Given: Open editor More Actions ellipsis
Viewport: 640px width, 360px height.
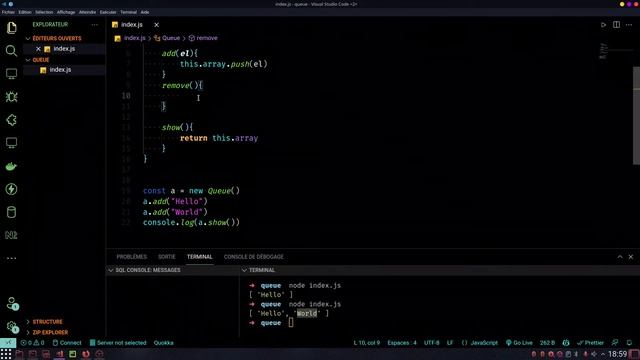Looking at the screenshot, I should point(629,25).
